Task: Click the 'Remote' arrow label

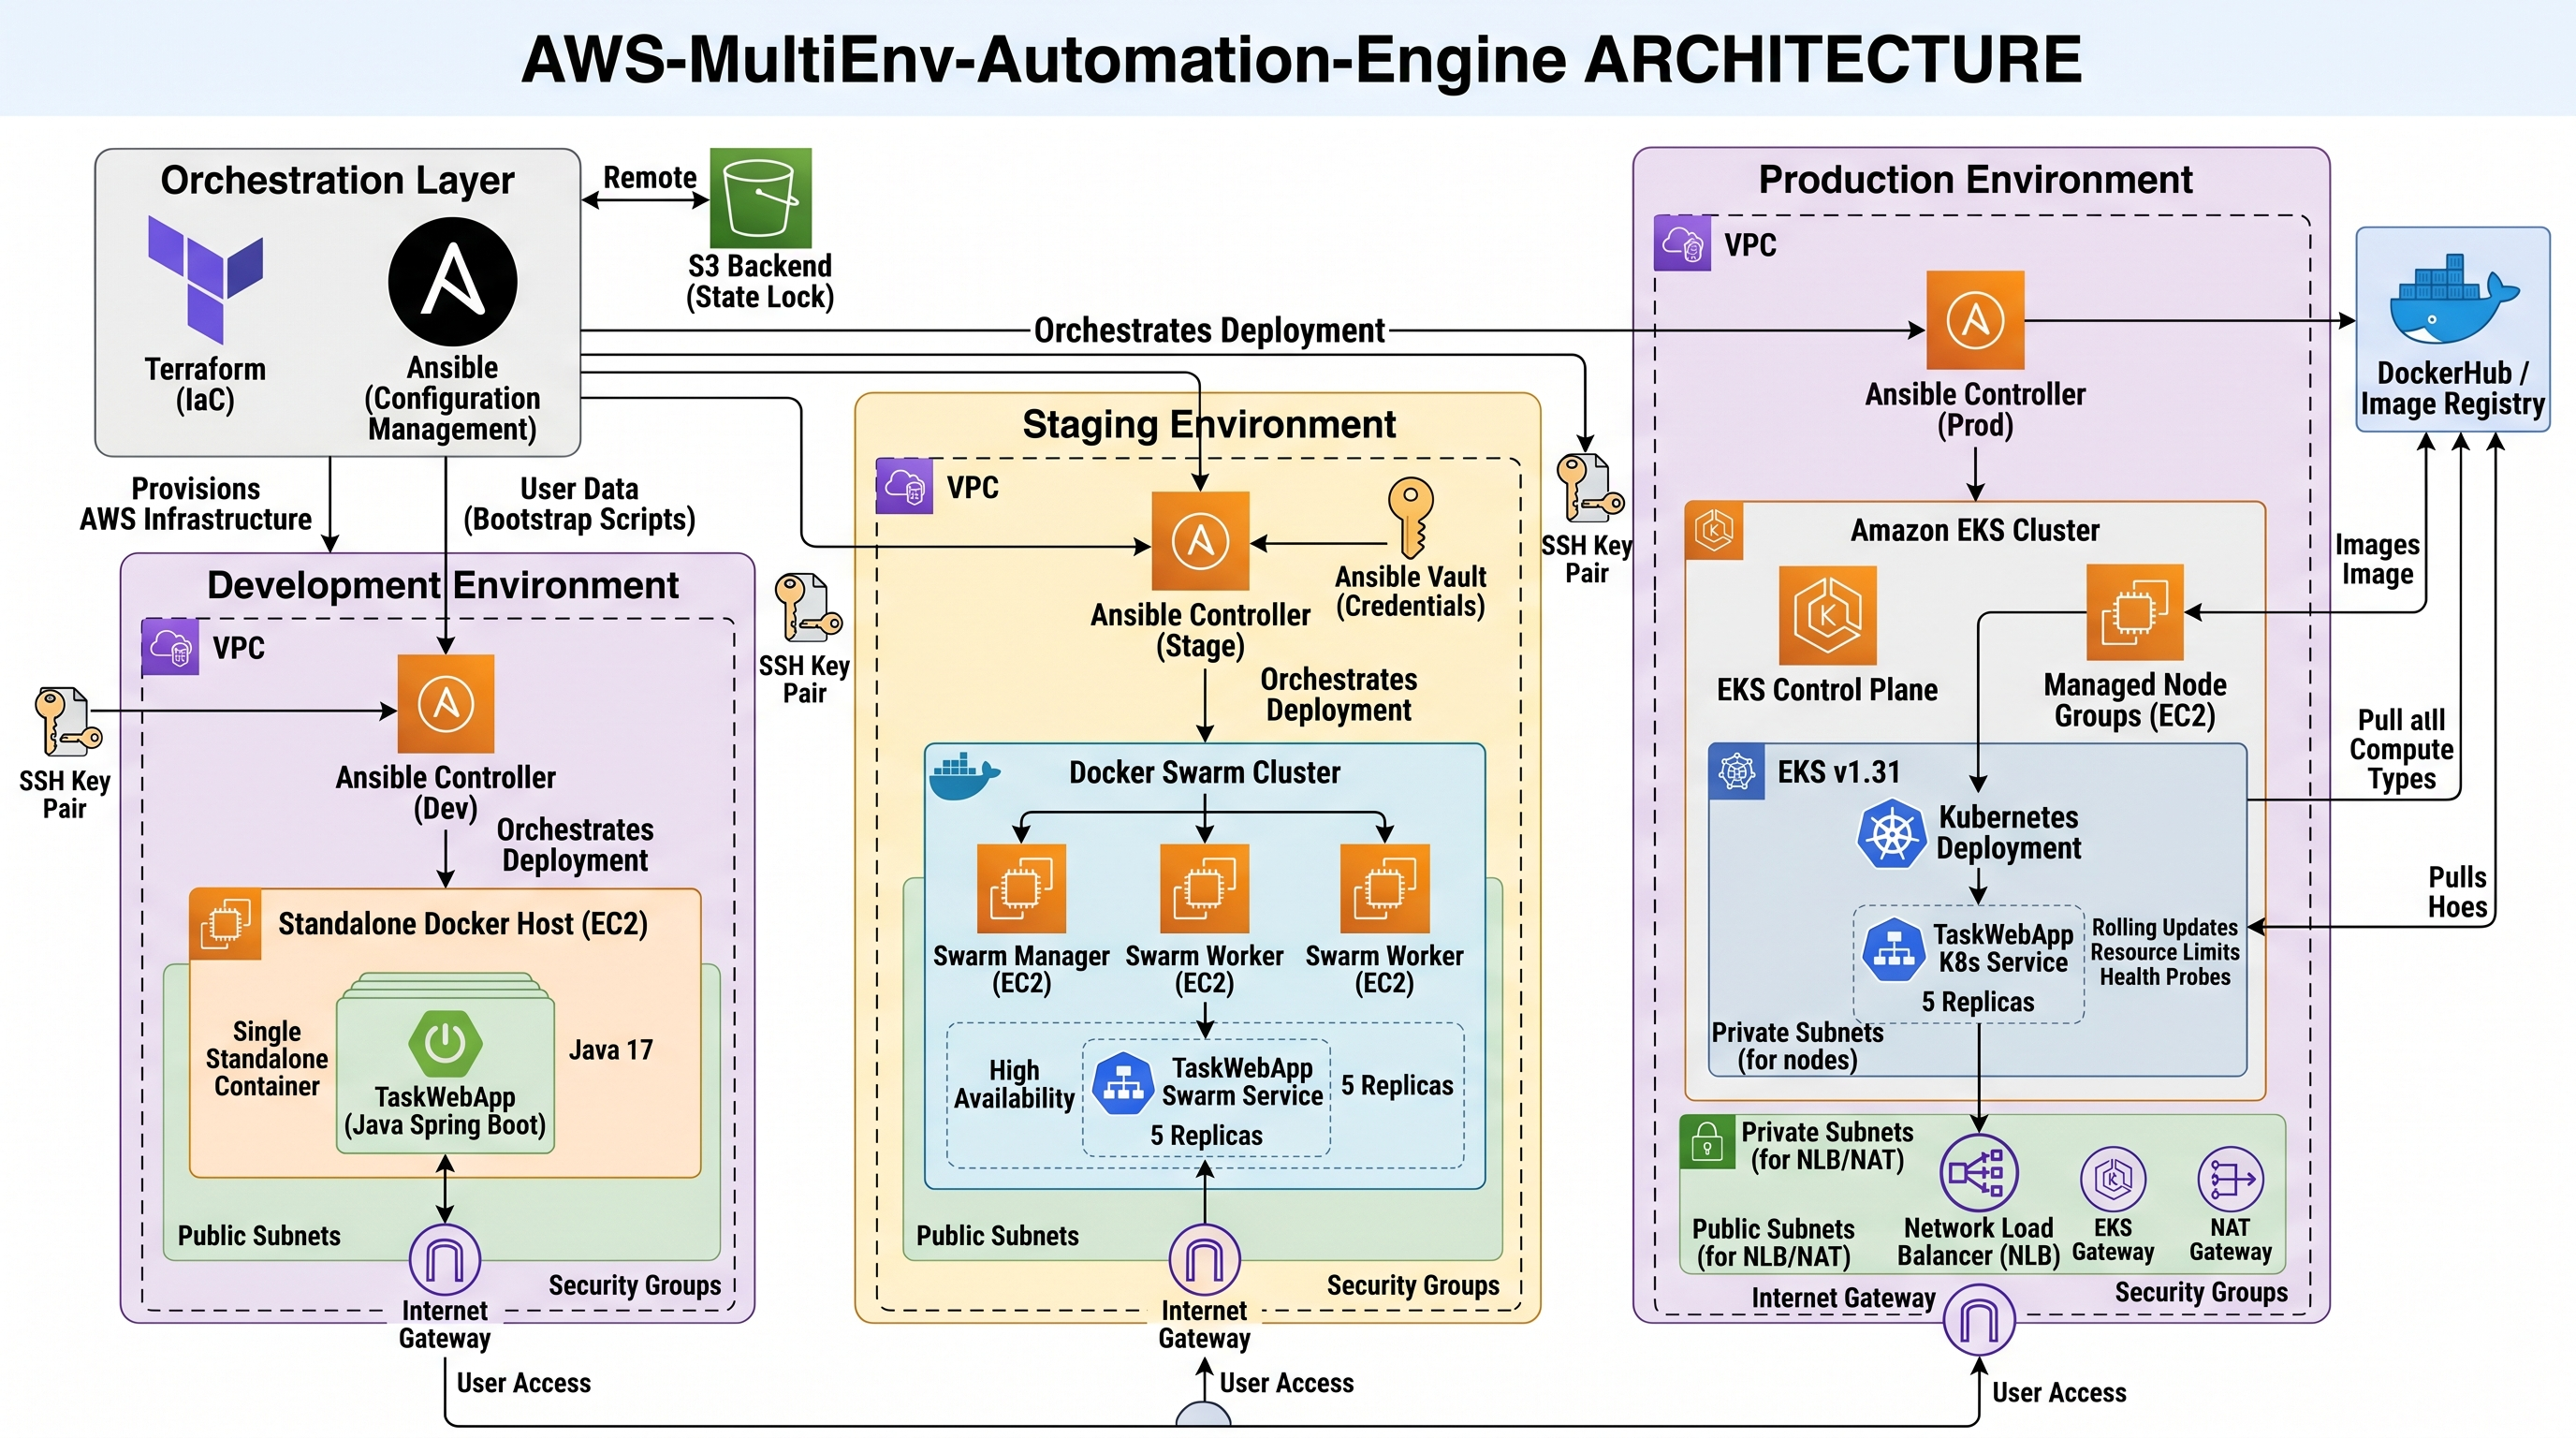Action: click(650, 178)
